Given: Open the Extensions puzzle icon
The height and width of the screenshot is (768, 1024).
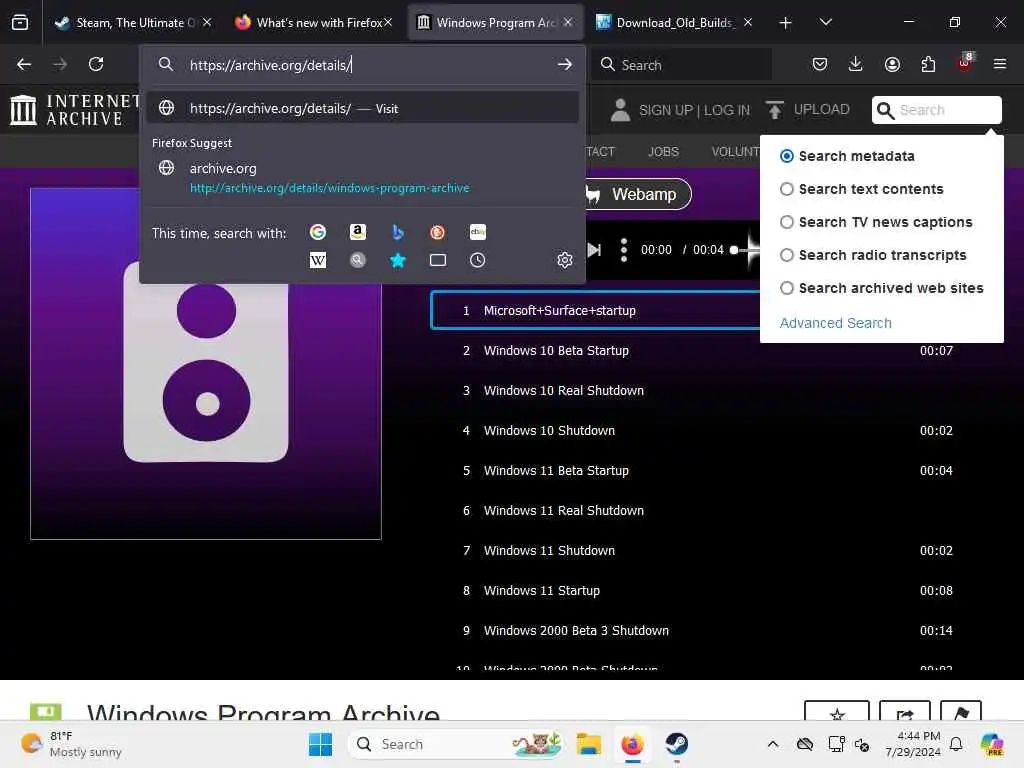Looking at the screenshot, I should pyautogui.click(x=928, y=64).
